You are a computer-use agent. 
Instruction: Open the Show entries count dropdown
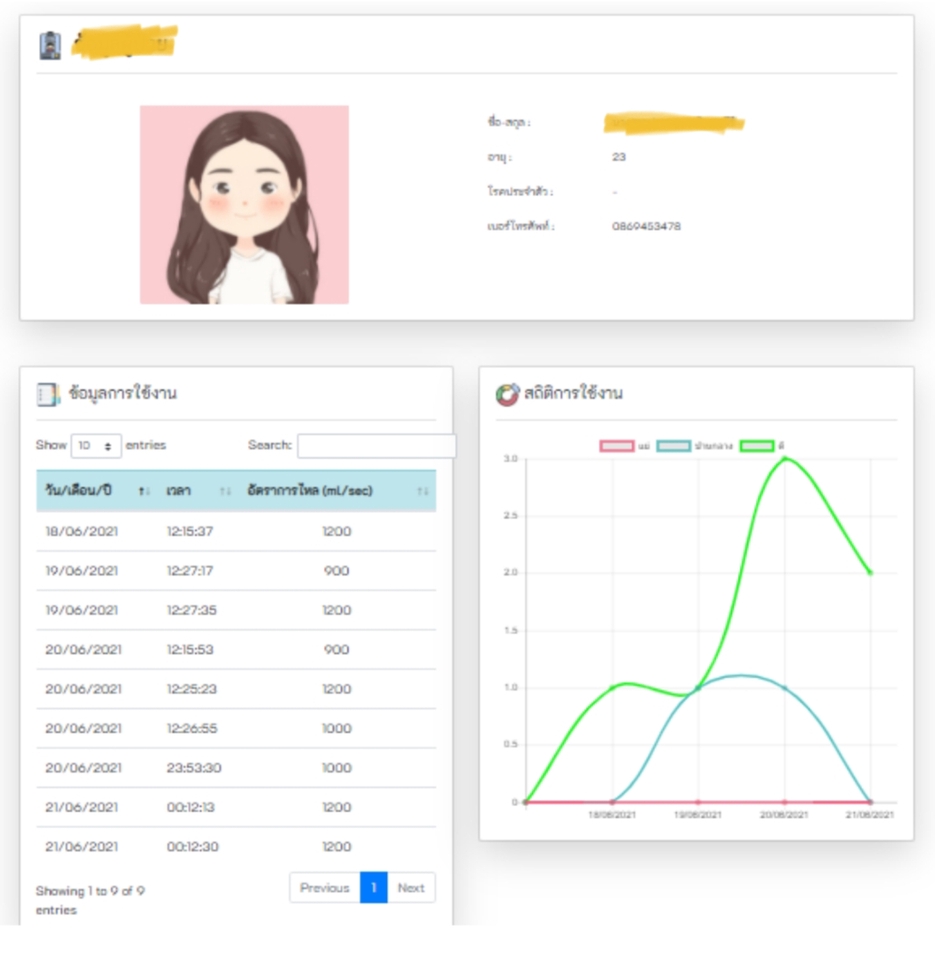pyautogui.click(x=96, y=446)
